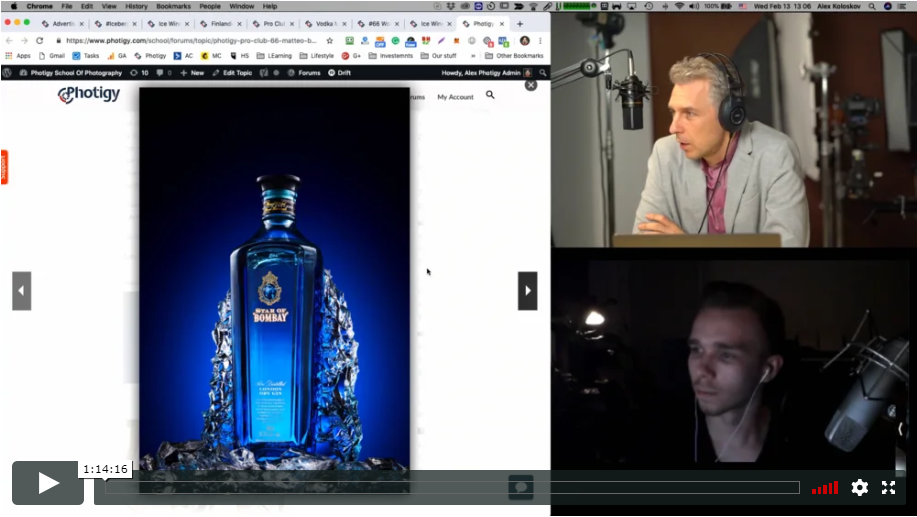Click the speech bubble icon on player bar

pos(520,487)
